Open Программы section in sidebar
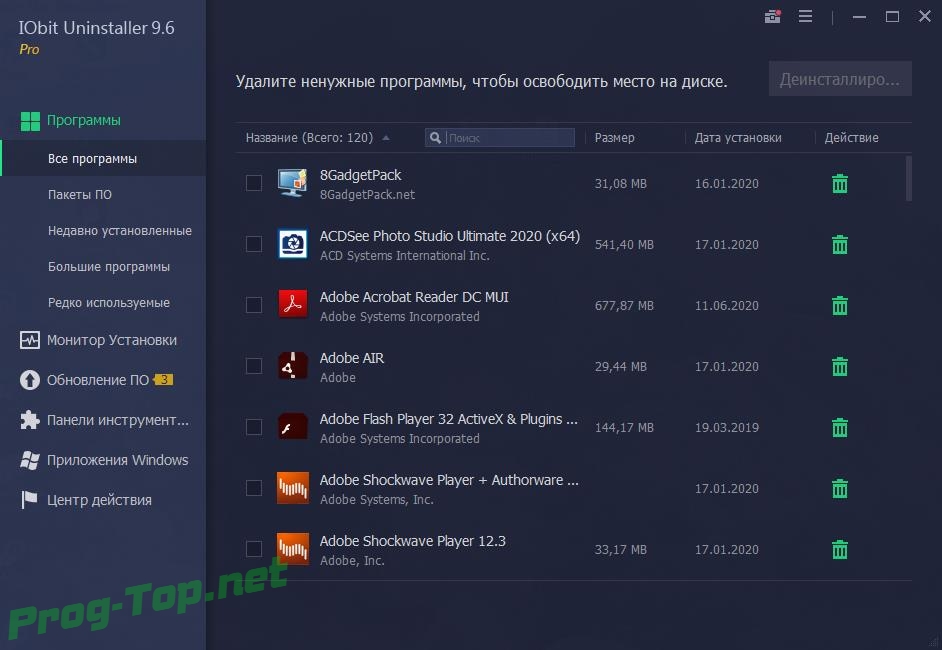942x650 pixels. pyautogui.click(x=84, y=120)
